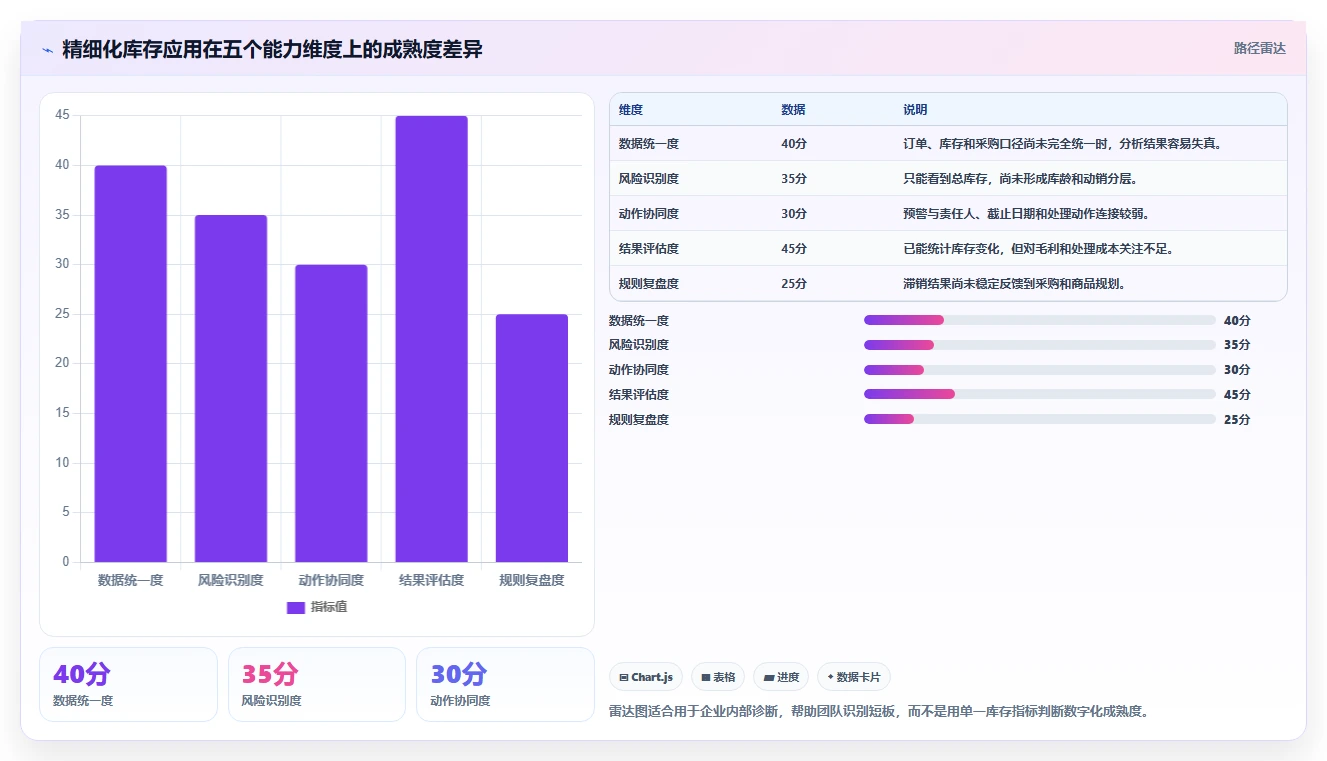Click 结果评估度 cell in the table
Viewport: 1327px width, 761px height.
(649, 249)
